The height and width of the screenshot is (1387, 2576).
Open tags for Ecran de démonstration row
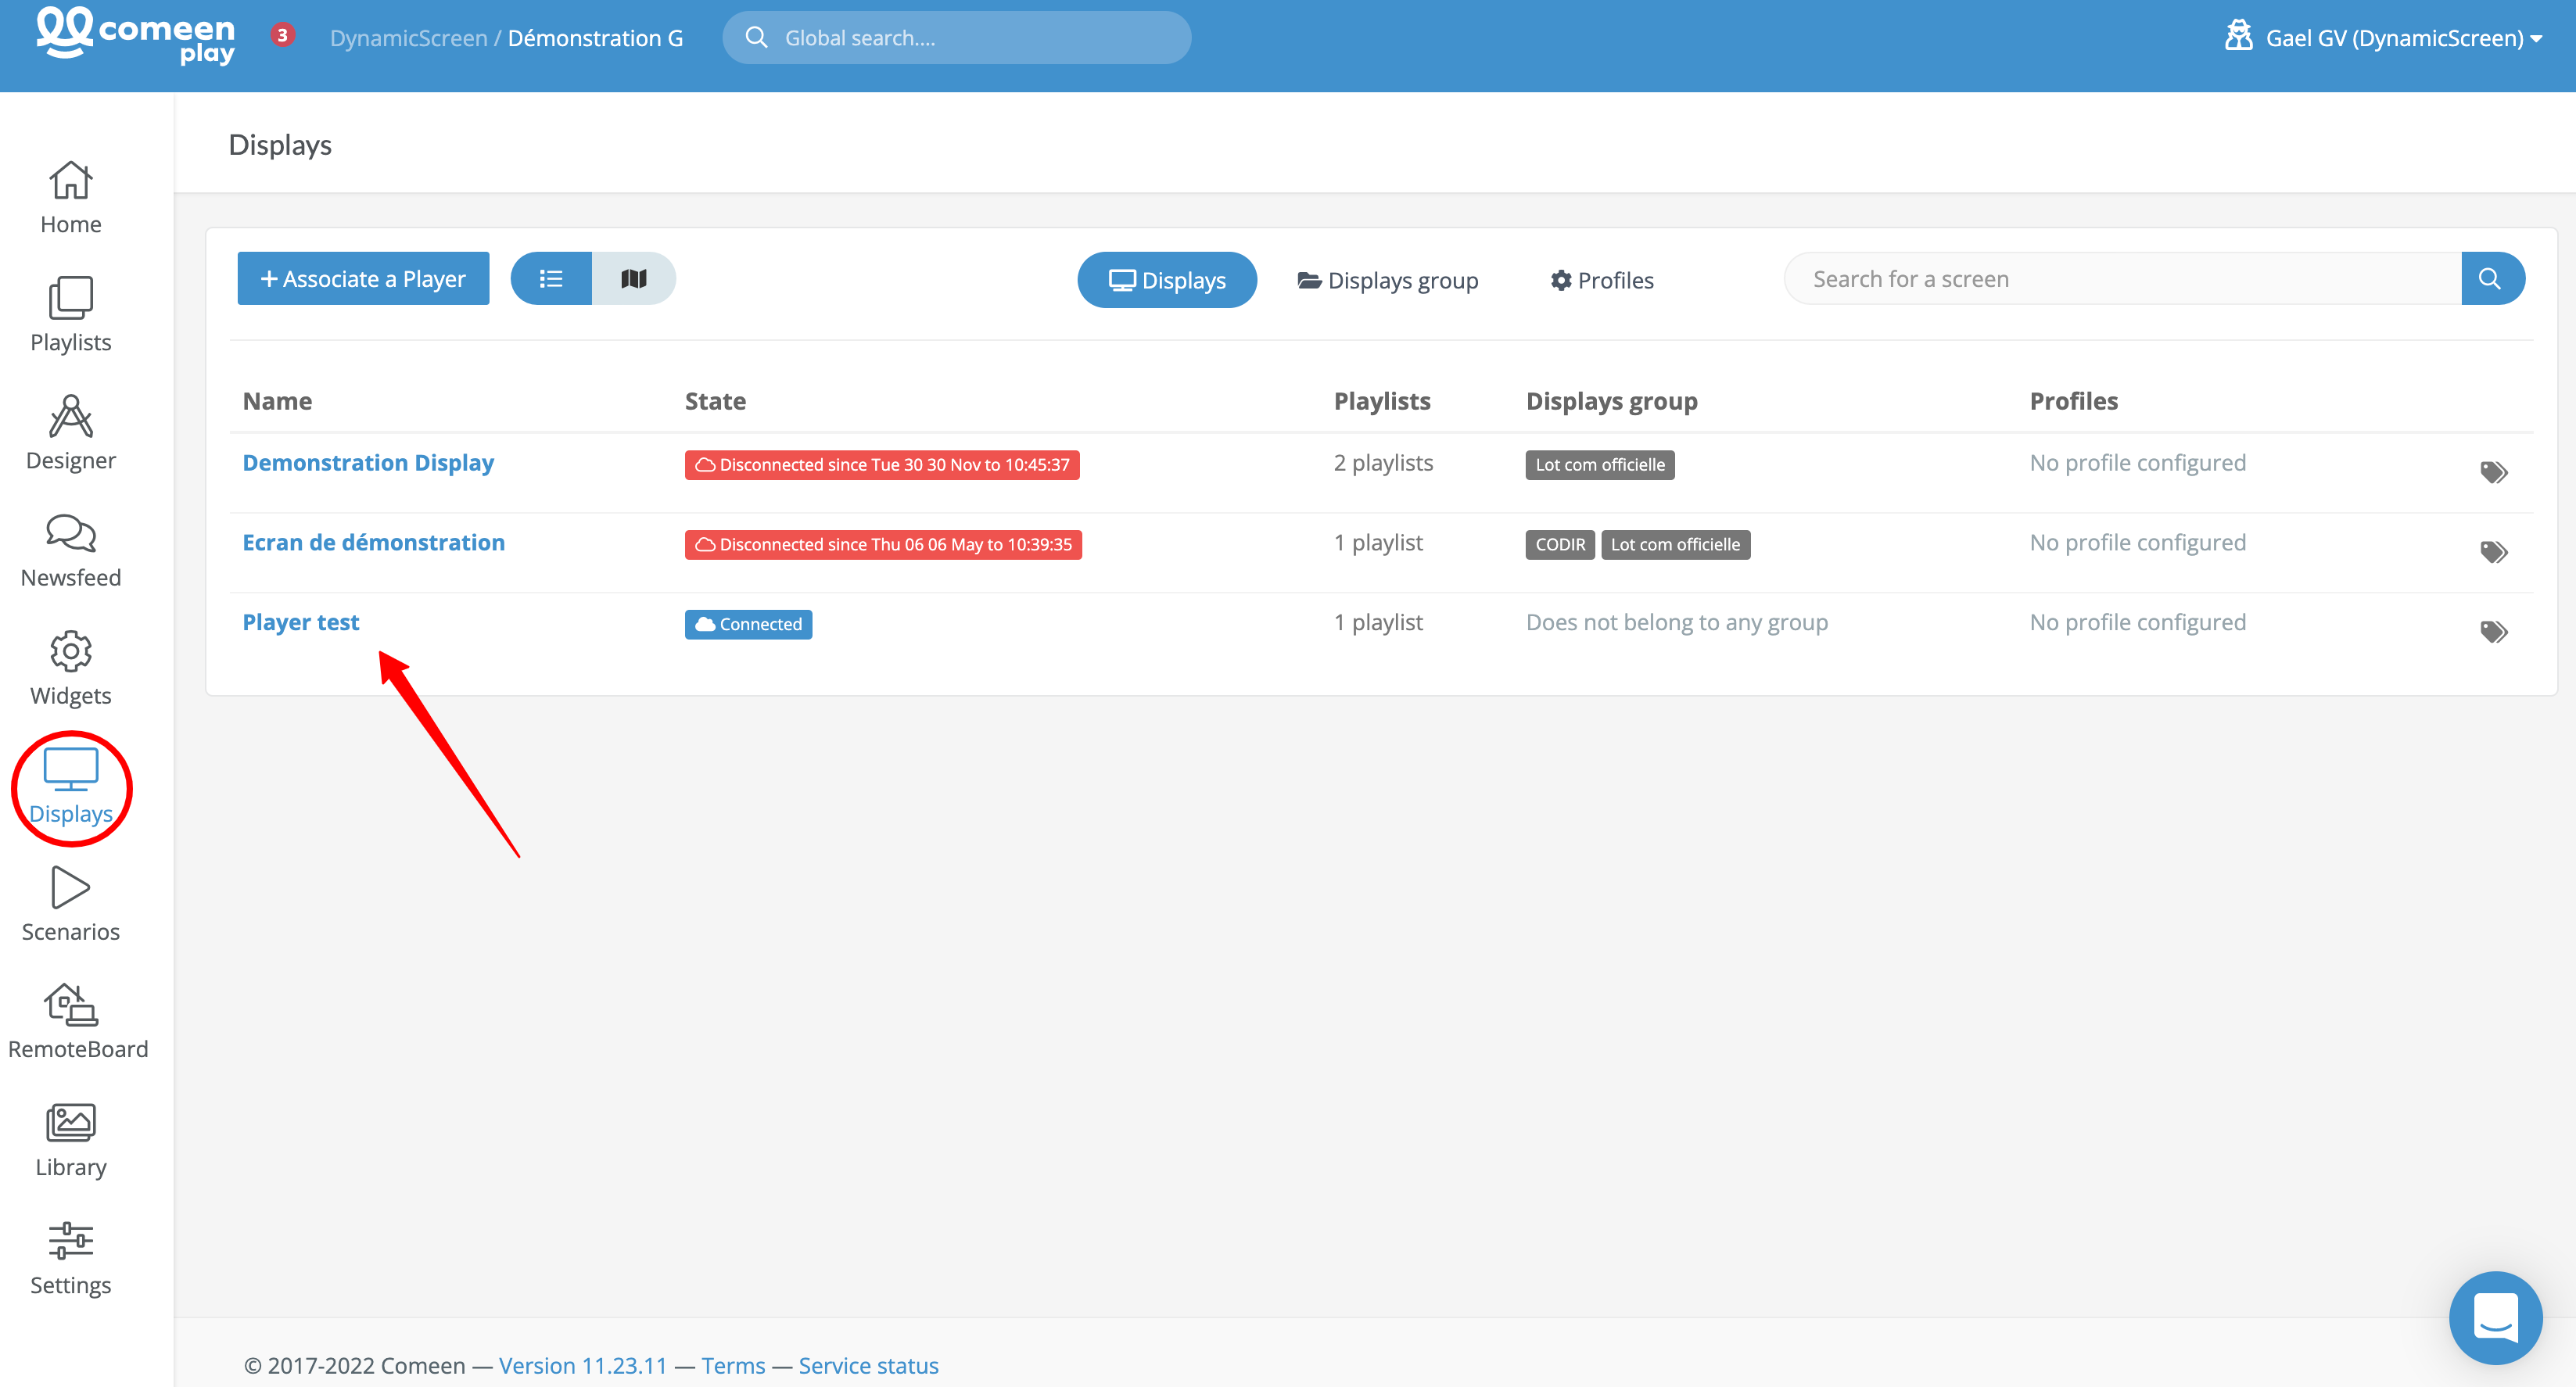pos(2494,552)
